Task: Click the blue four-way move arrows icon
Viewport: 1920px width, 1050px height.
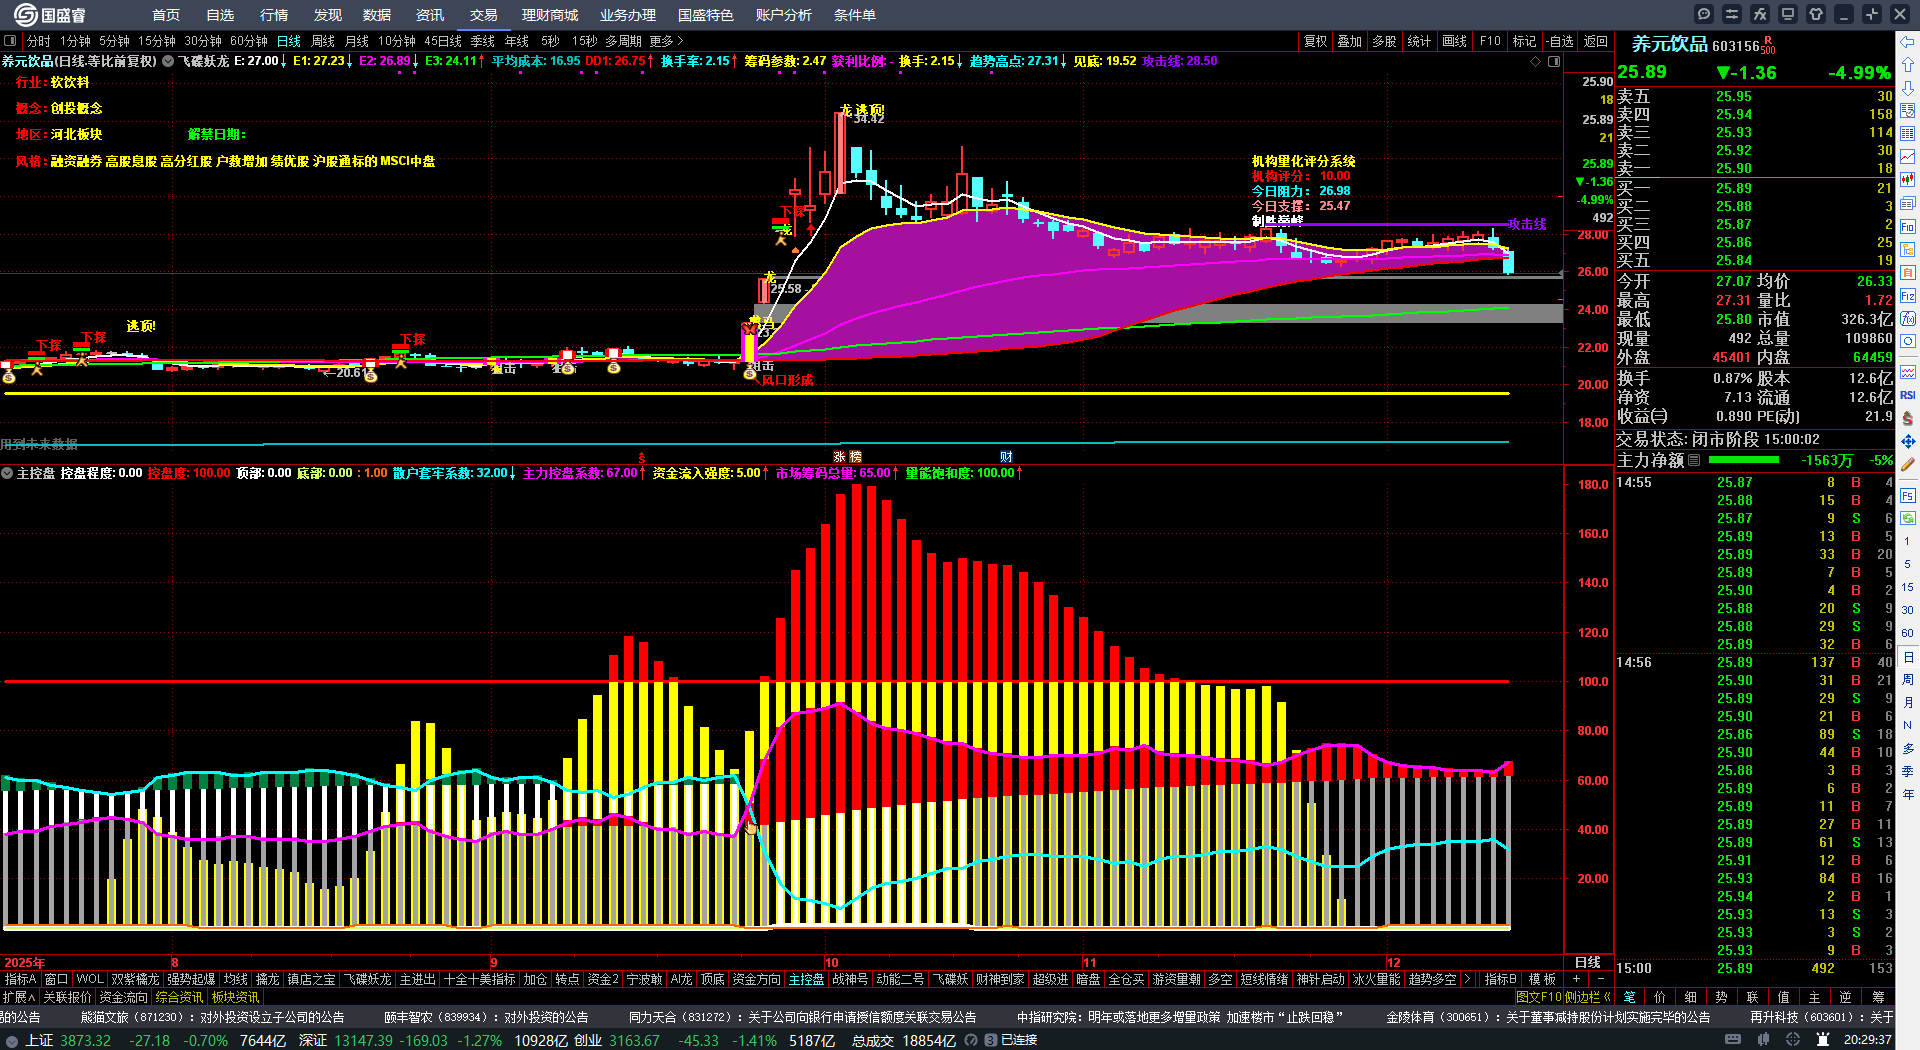Action: (1908, 441)
